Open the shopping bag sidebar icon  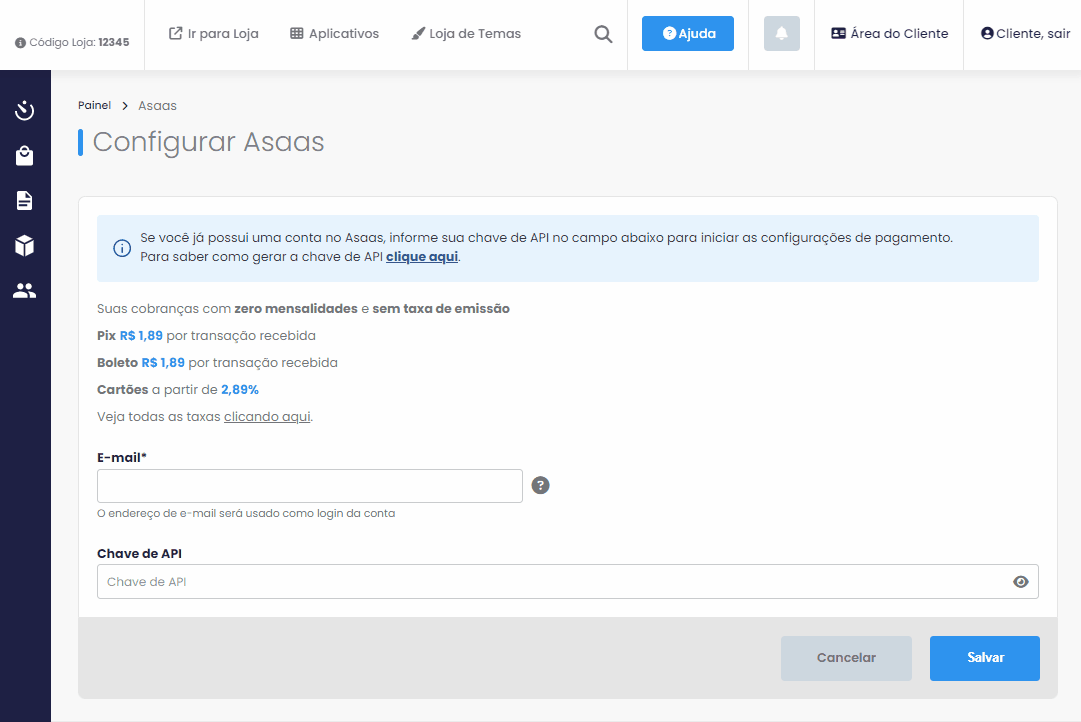click(x=25, y=156)
